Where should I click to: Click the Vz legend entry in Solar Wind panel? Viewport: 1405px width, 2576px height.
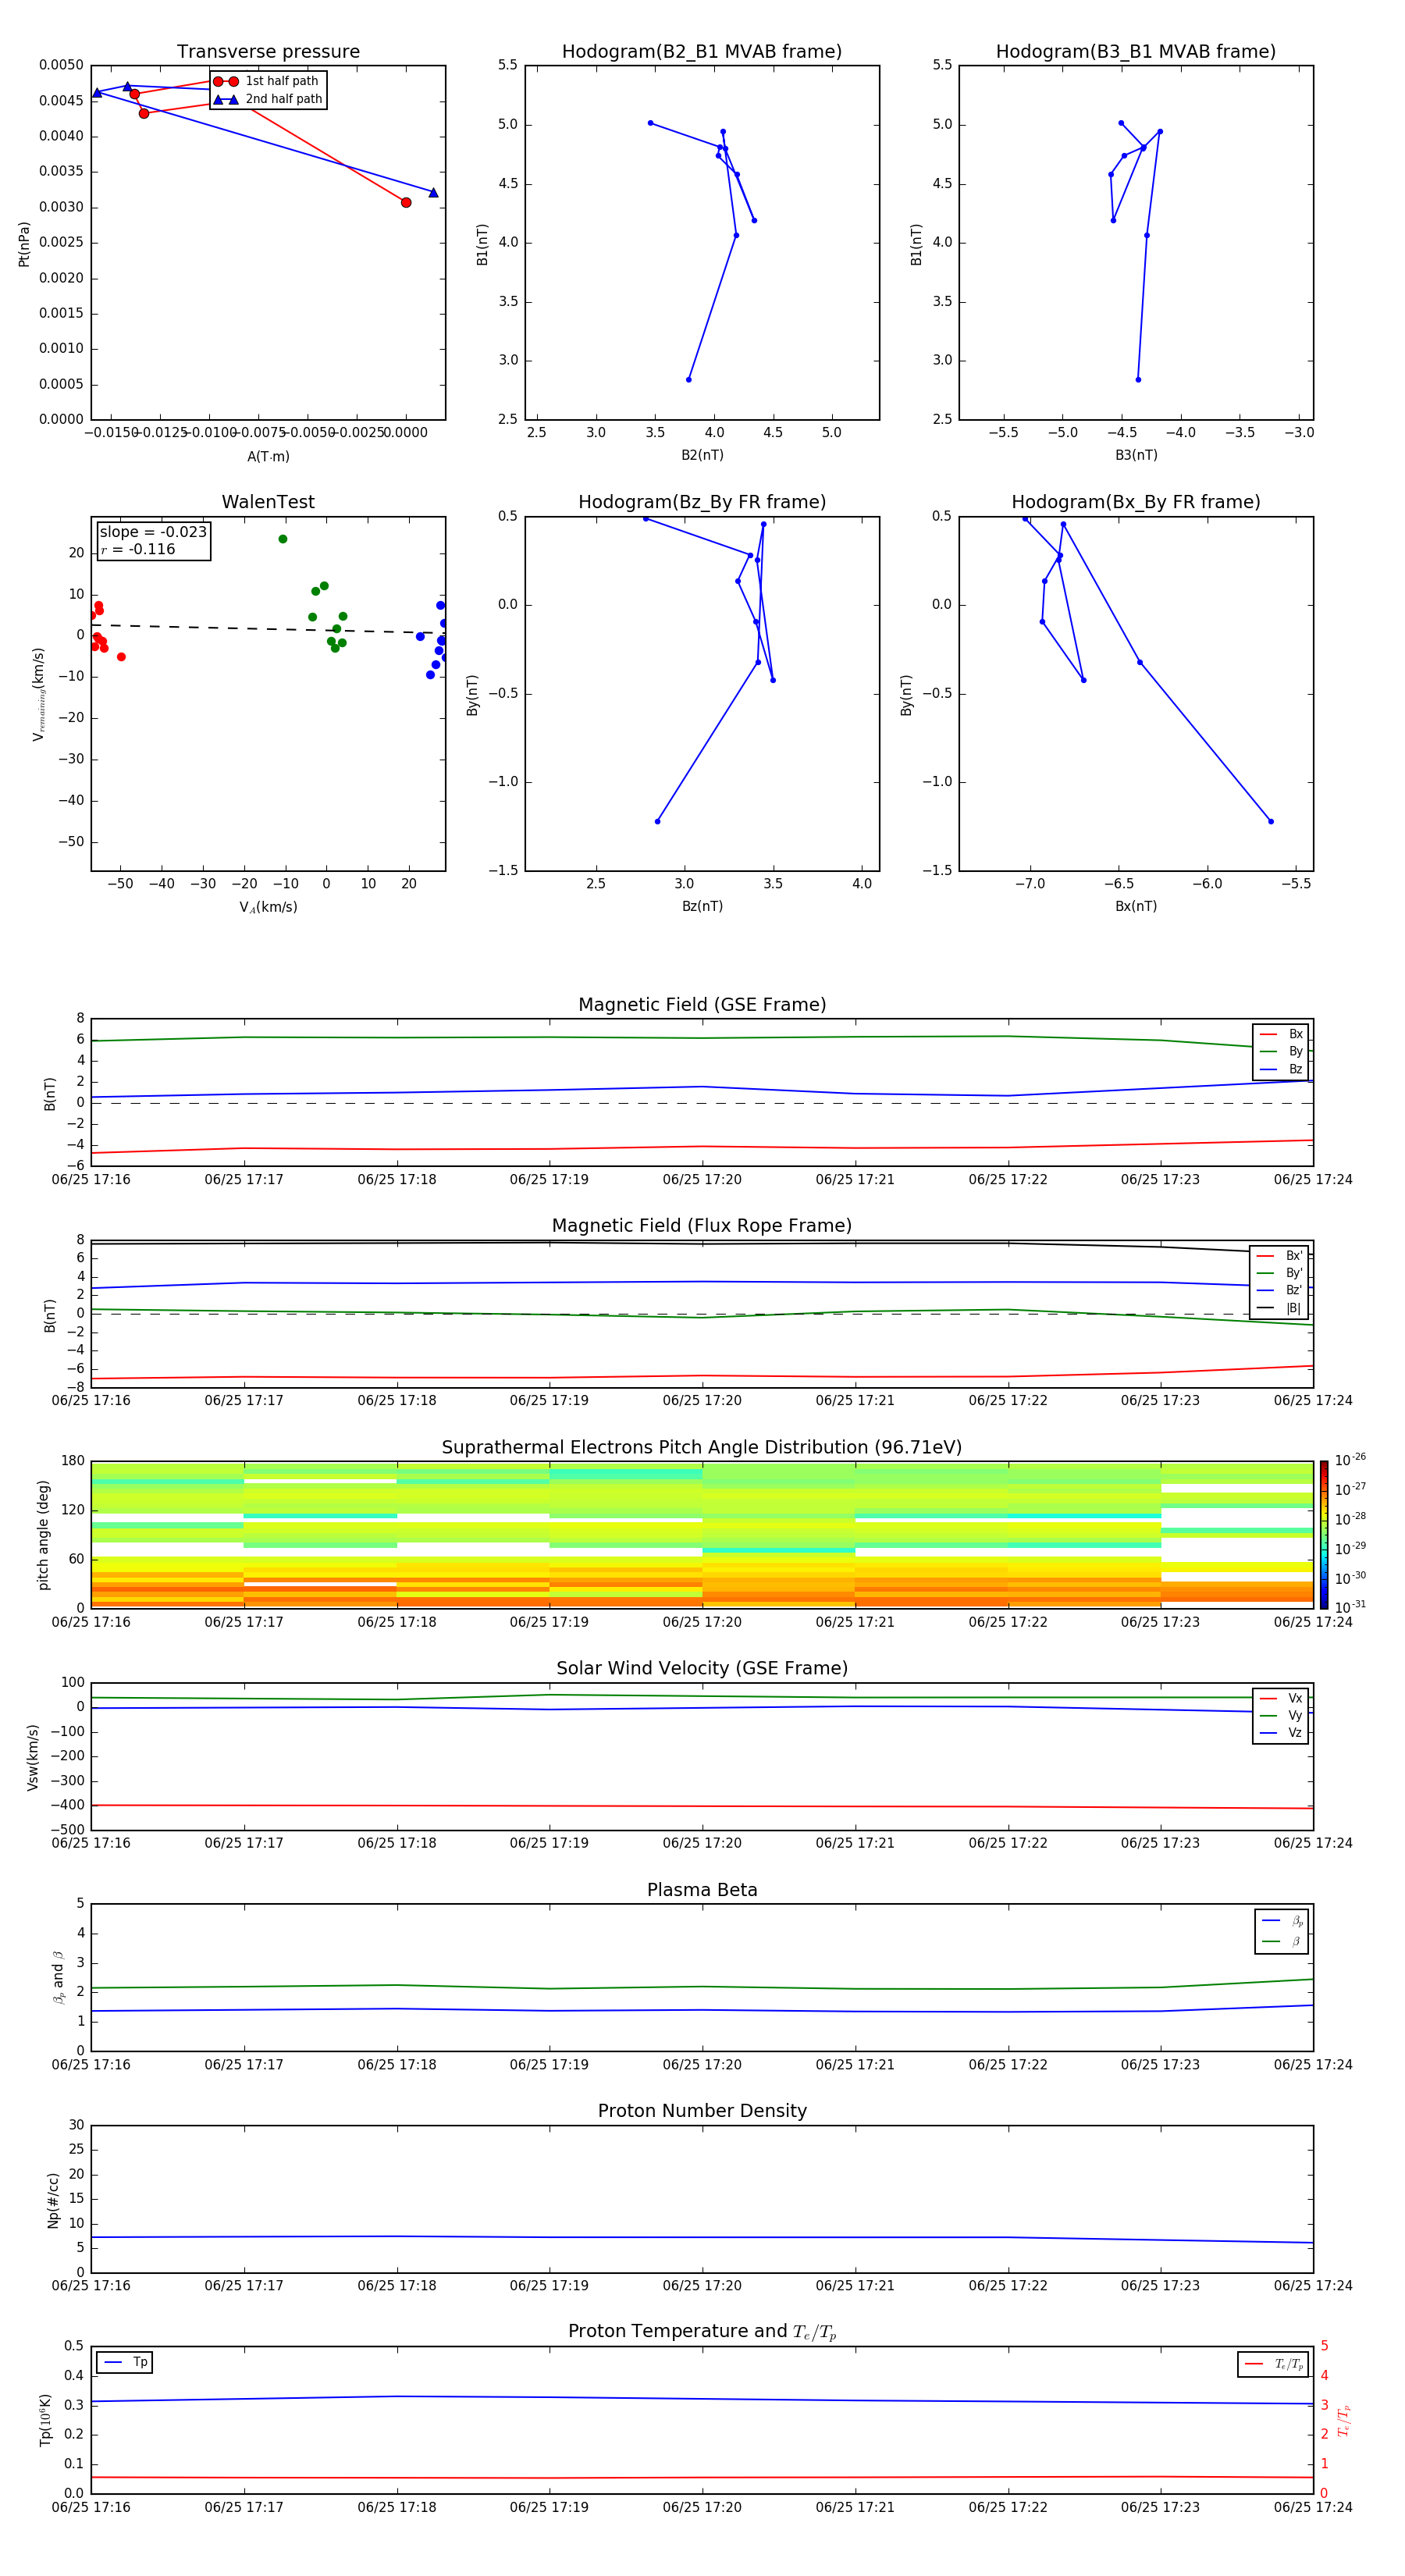1281,1733
